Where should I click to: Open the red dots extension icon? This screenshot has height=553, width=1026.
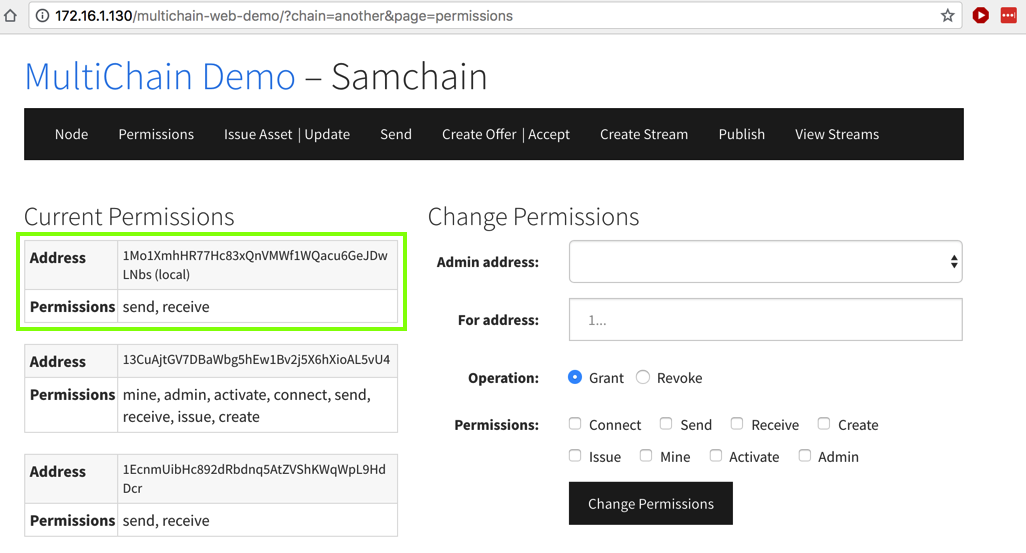1009,16
